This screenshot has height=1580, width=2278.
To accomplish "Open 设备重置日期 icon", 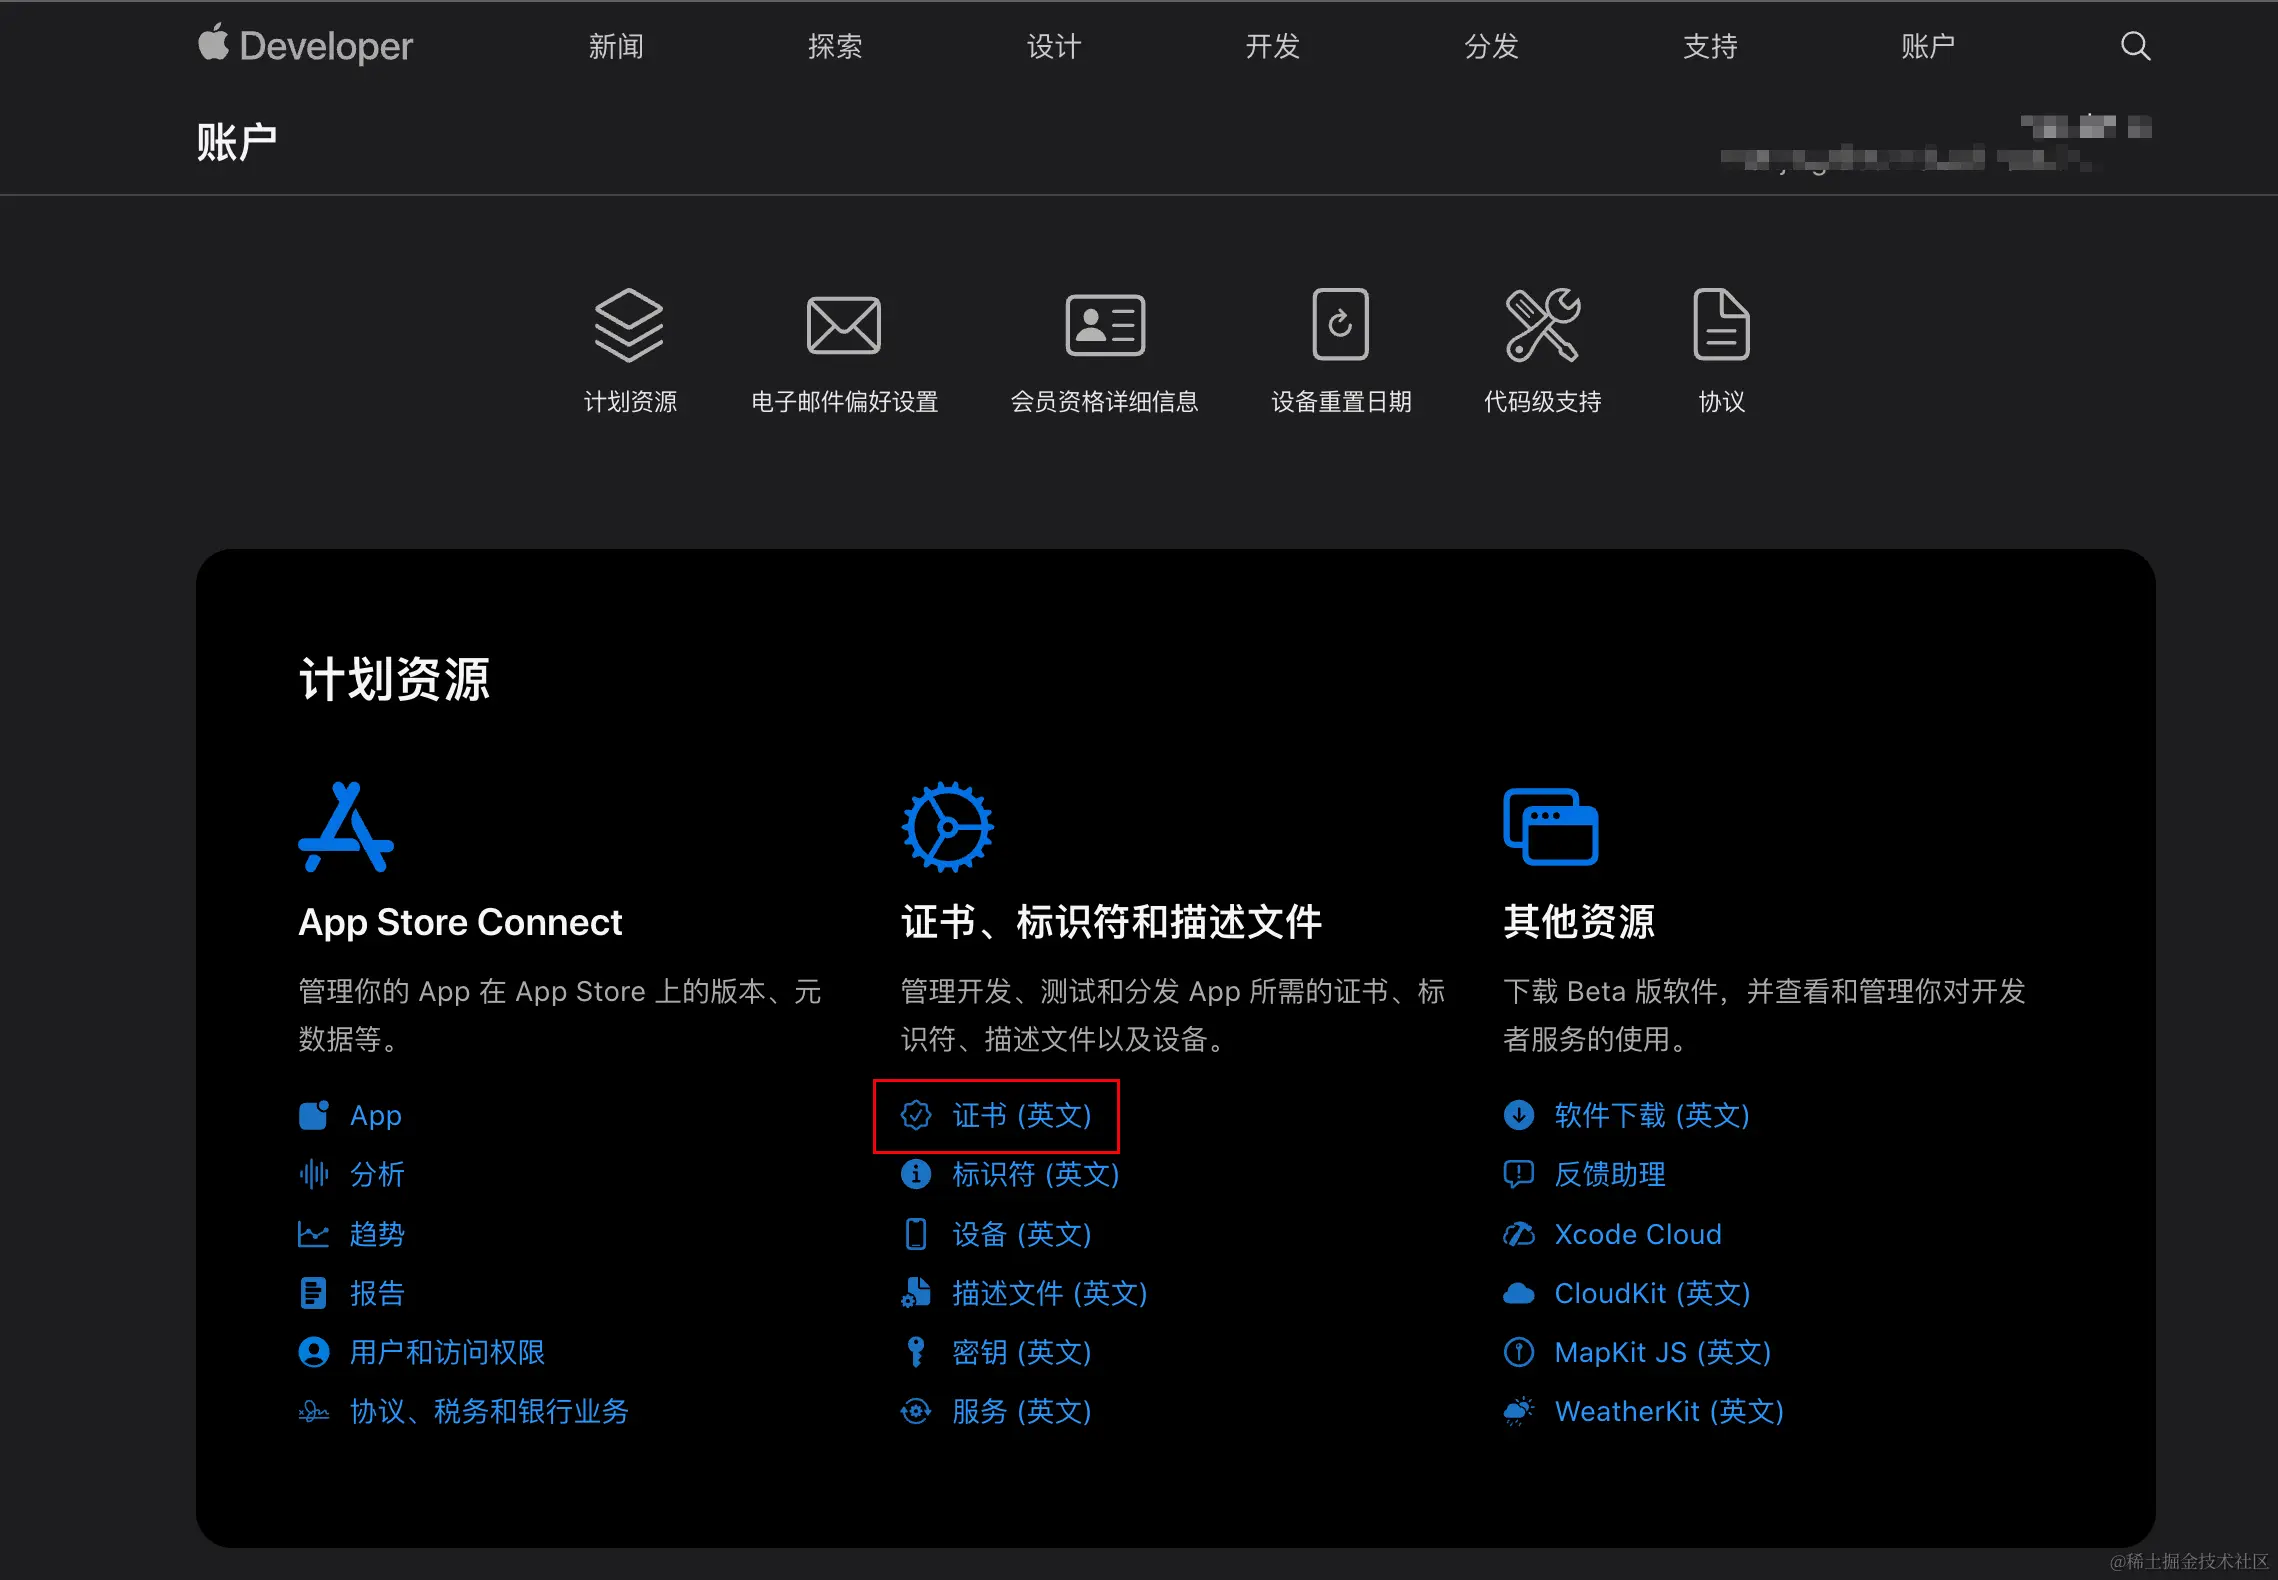I will 1341,323.
